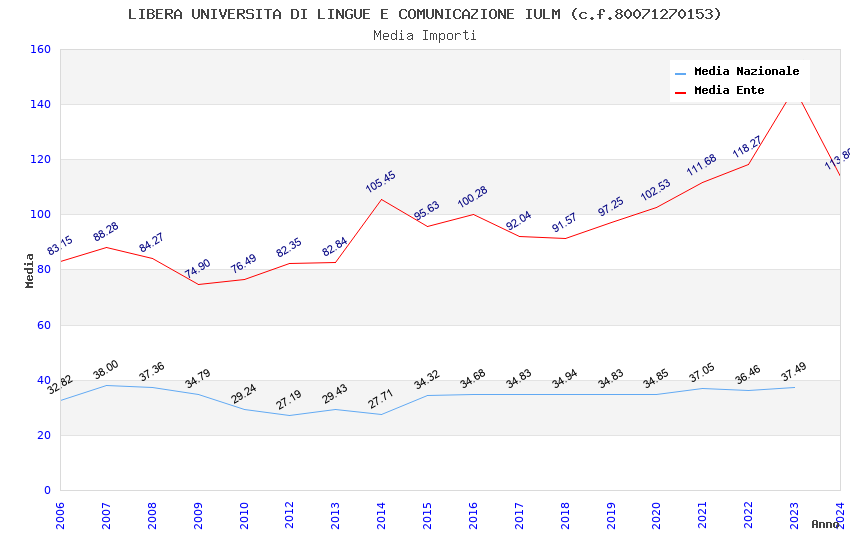
Task: Click the 118.27 data label
Action: pos(748,147)
